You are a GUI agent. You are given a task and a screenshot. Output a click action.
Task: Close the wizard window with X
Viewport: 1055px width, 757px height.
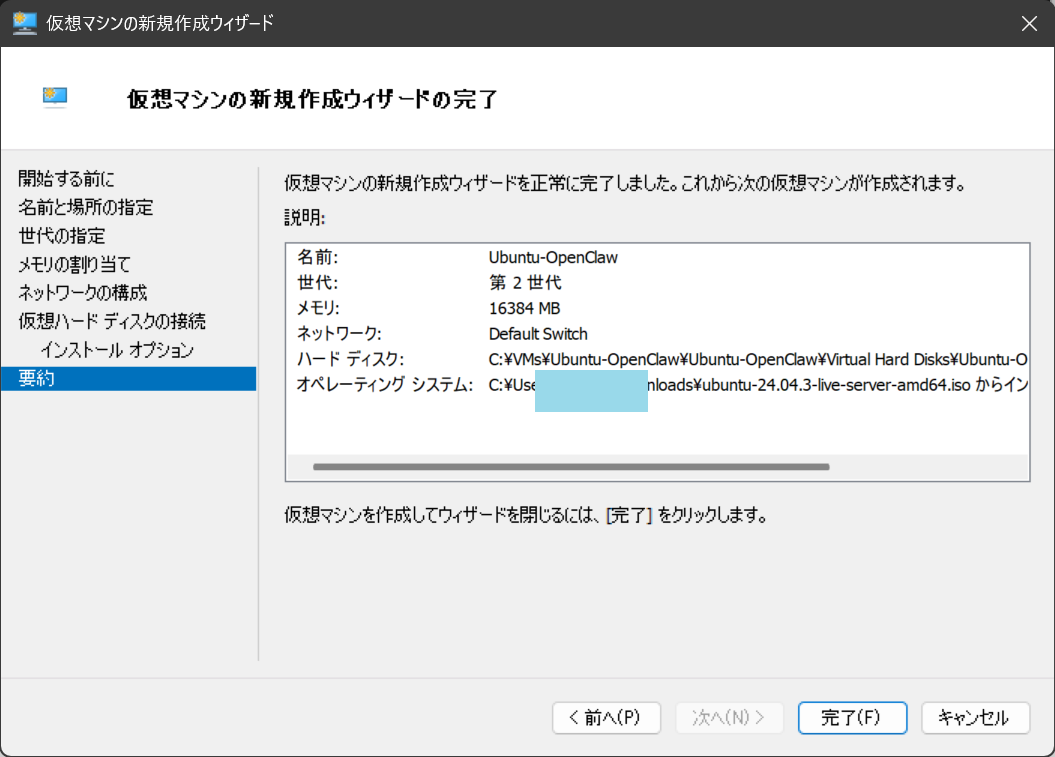(x=1028, y=23)
